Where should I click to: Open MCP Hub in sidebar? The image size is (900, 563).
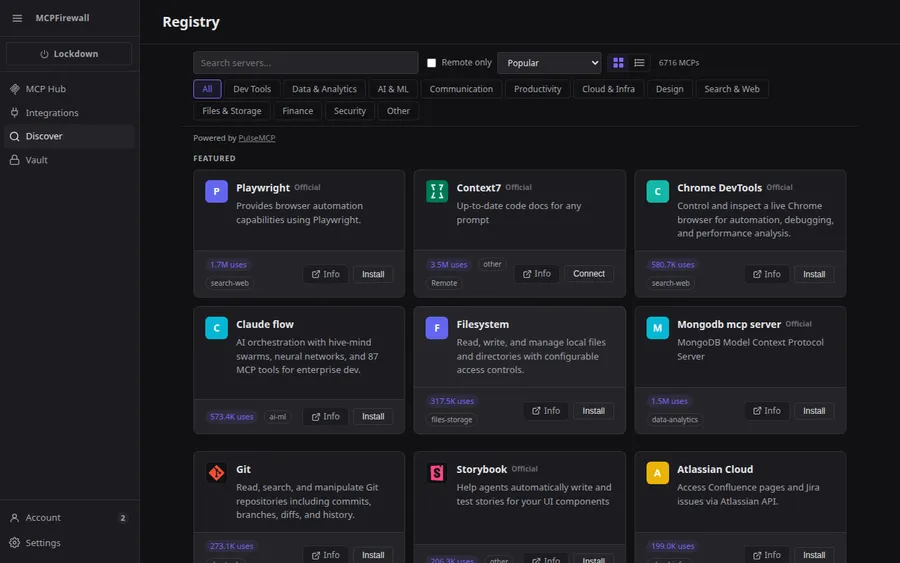(69, 89)
